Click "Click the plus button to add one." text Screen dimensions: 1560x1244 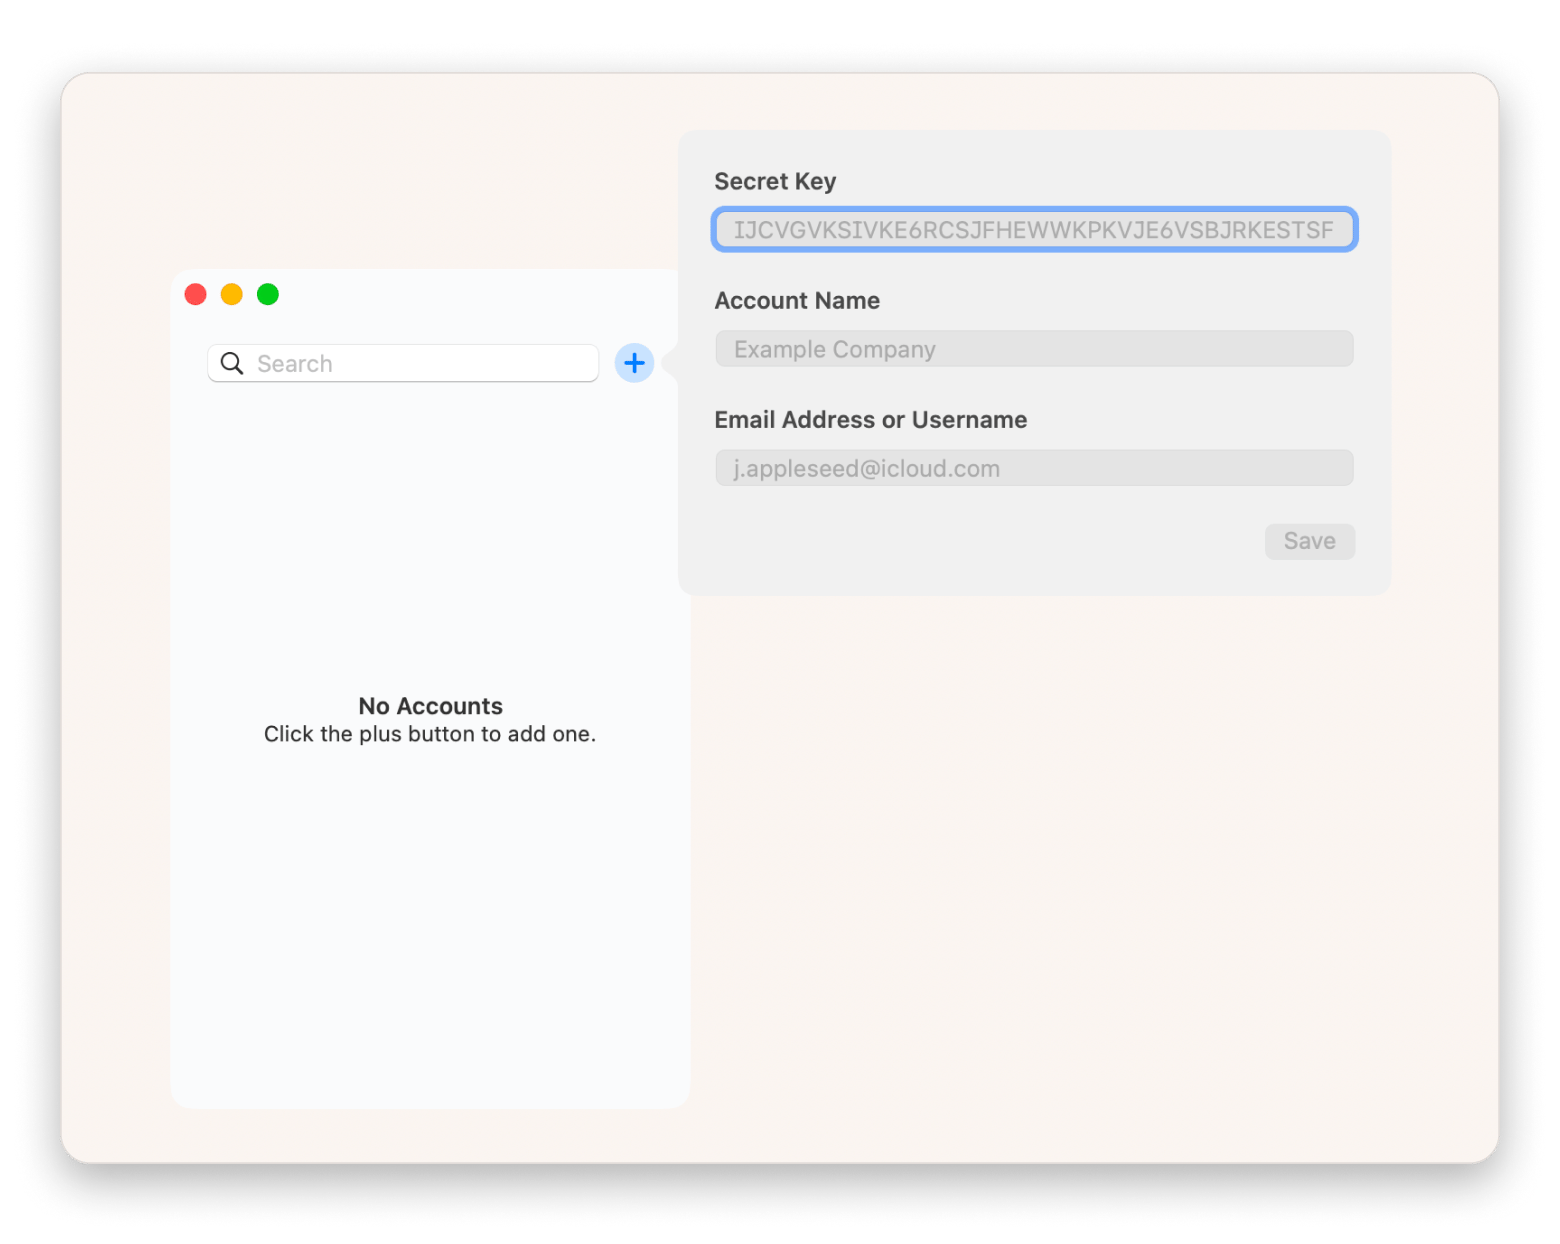click(430, 734)
